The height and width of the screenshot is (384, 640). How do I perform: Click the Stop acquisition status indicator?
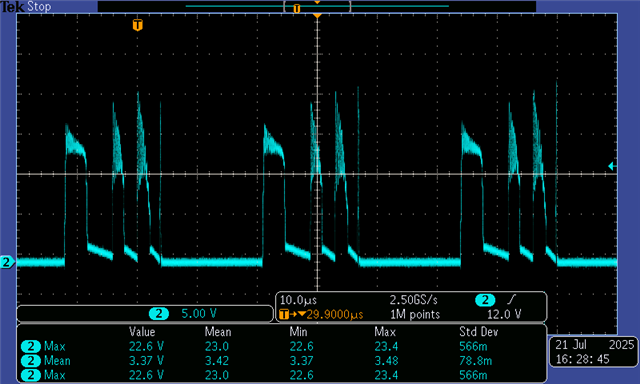(39, 6)
